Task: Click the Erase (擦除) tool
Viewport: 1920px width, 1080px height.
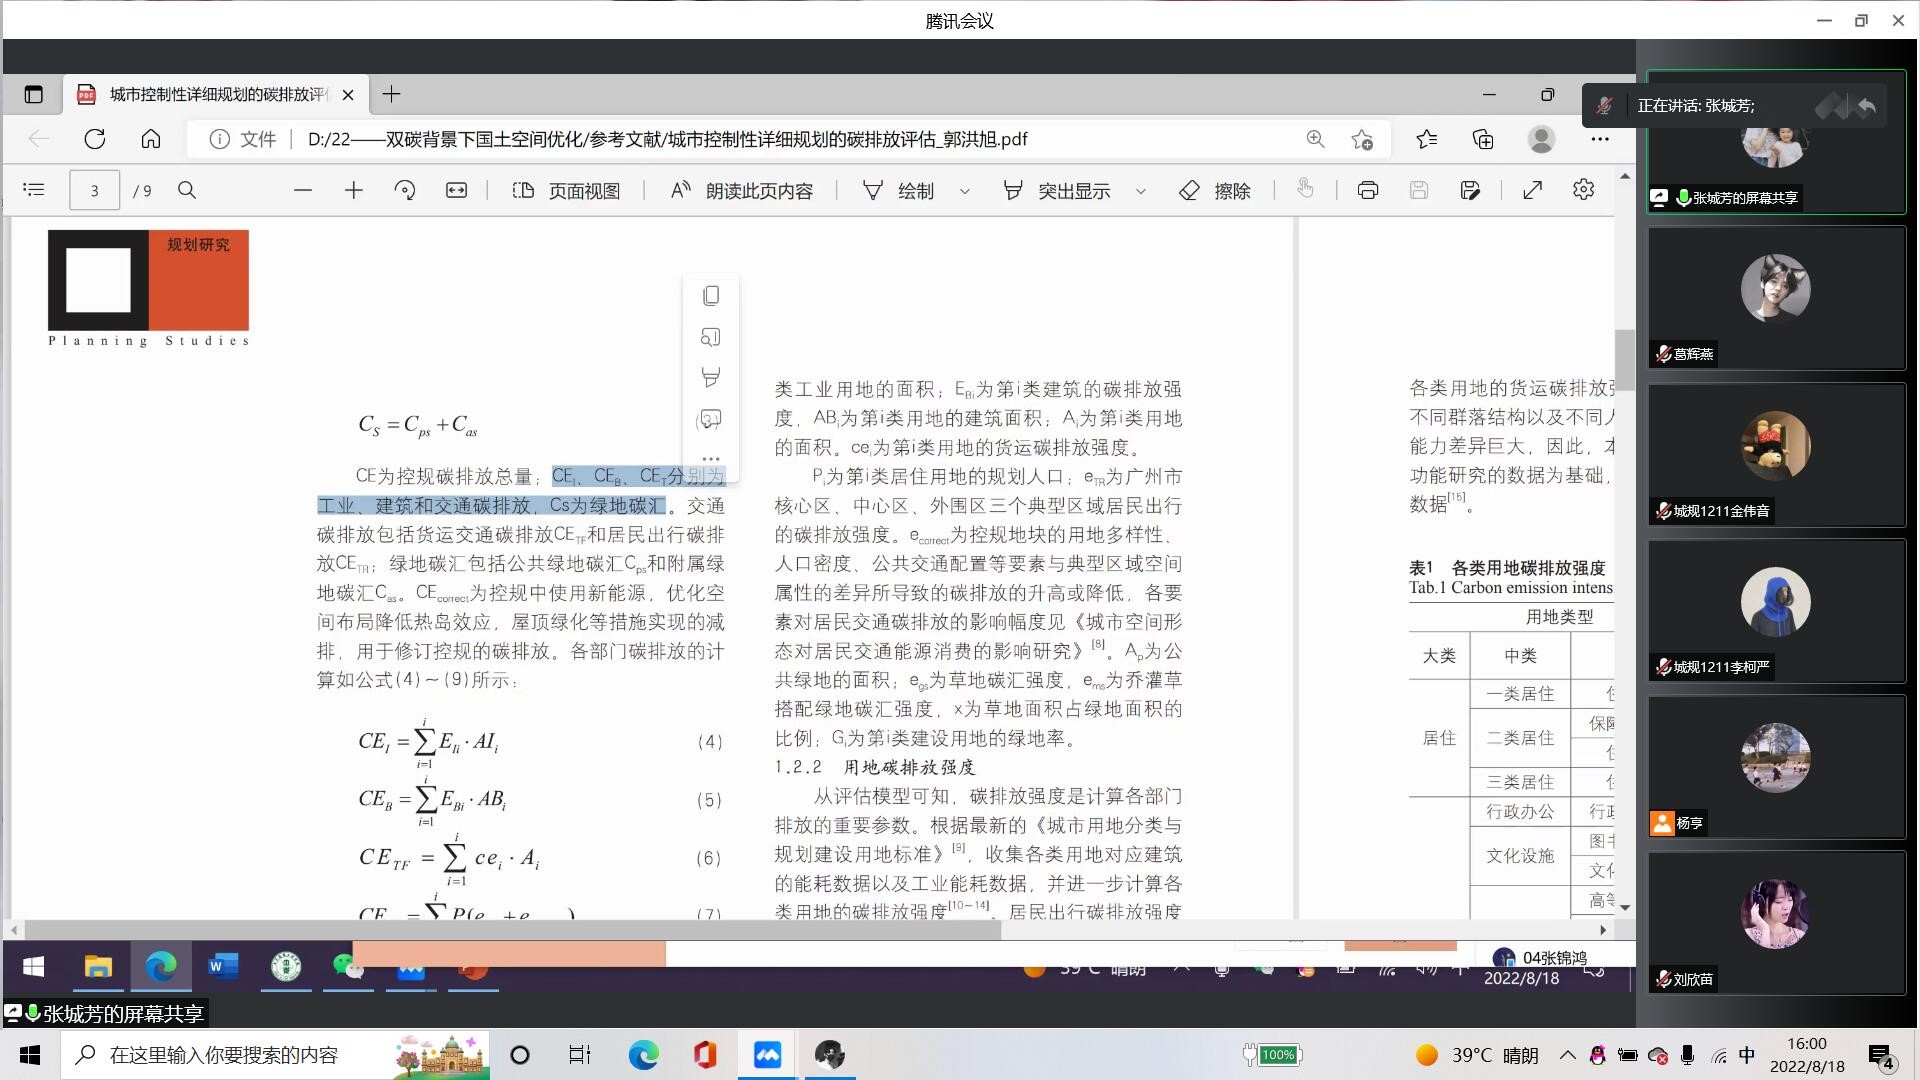Action: 1215,190
